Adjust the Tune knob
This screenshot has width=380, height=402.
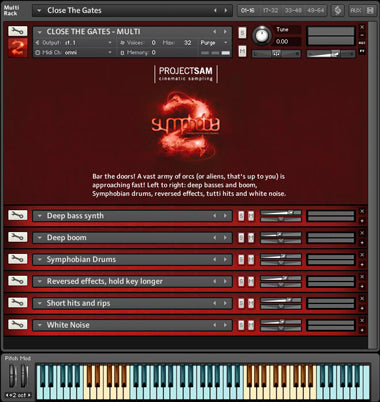[x=262, y=35]
